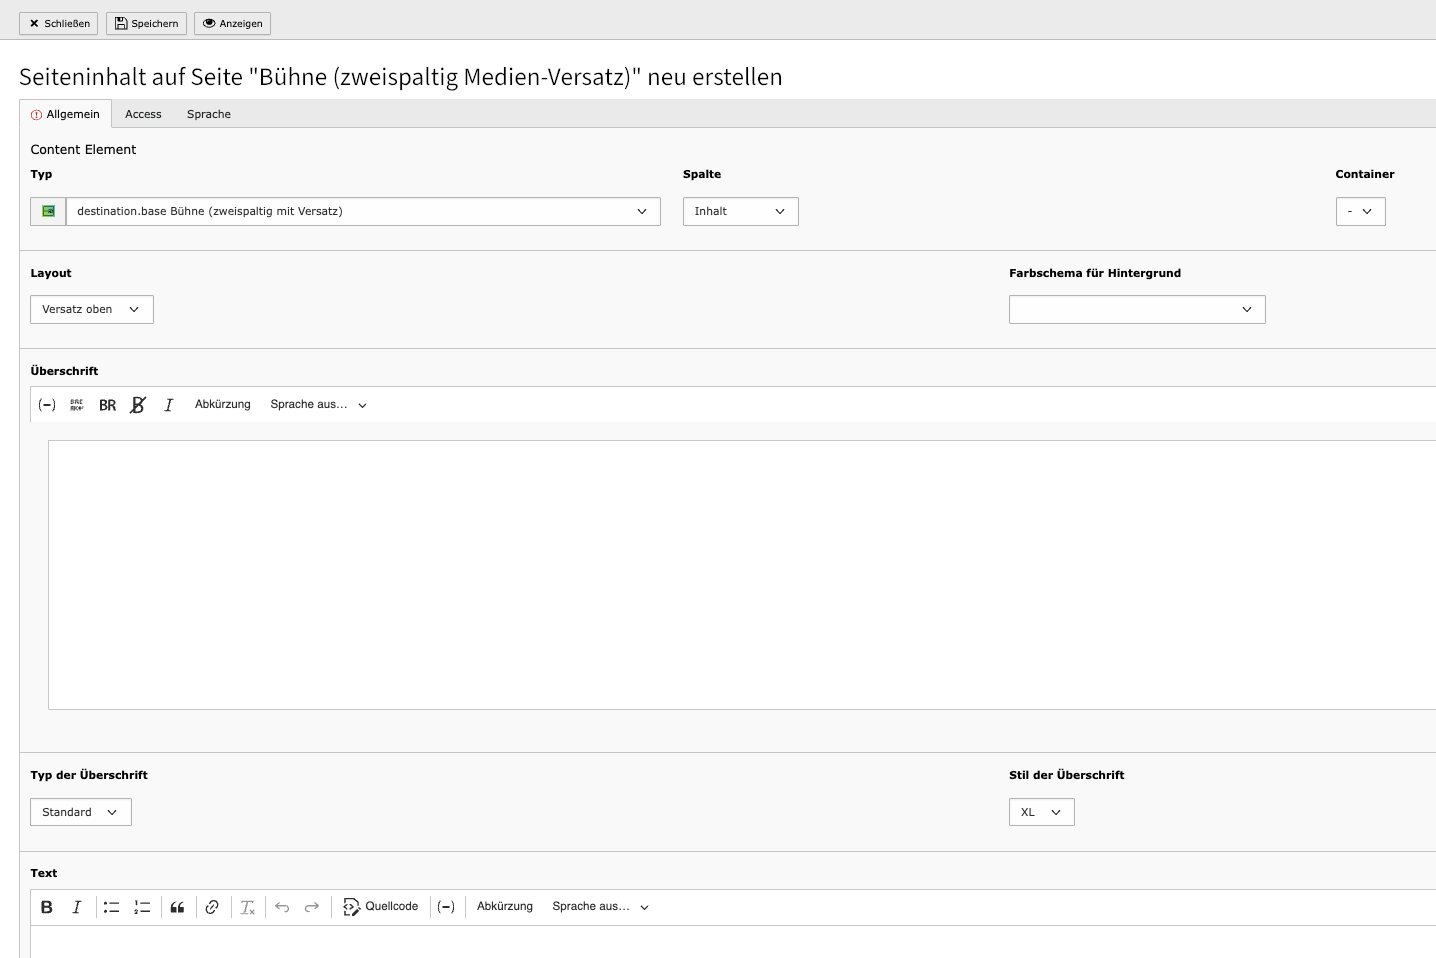This screenshot has width=1436, height=958.
Task: Insert a bulleted list in Text editor
Action: (111, 907)
